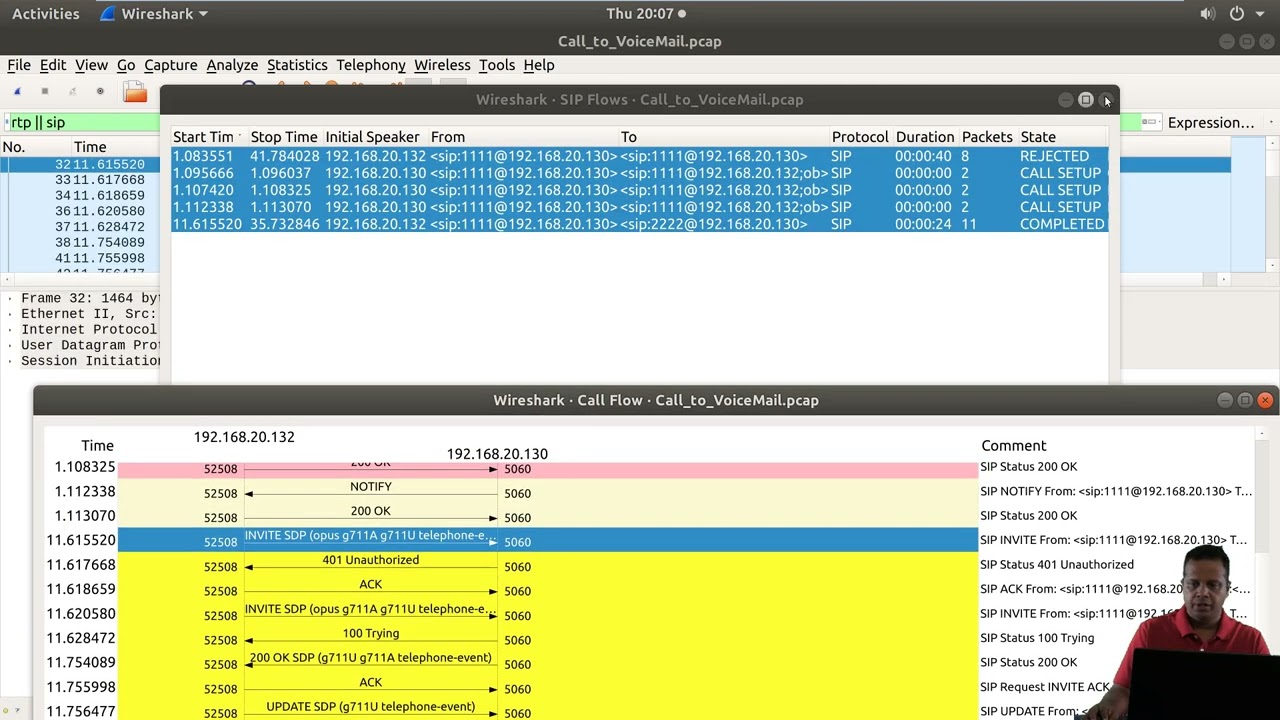Screen dimensions: 1280x720
Task: Select the REJECTED SIP flow row
Action: pyautogui.click(x=639, y=156)
